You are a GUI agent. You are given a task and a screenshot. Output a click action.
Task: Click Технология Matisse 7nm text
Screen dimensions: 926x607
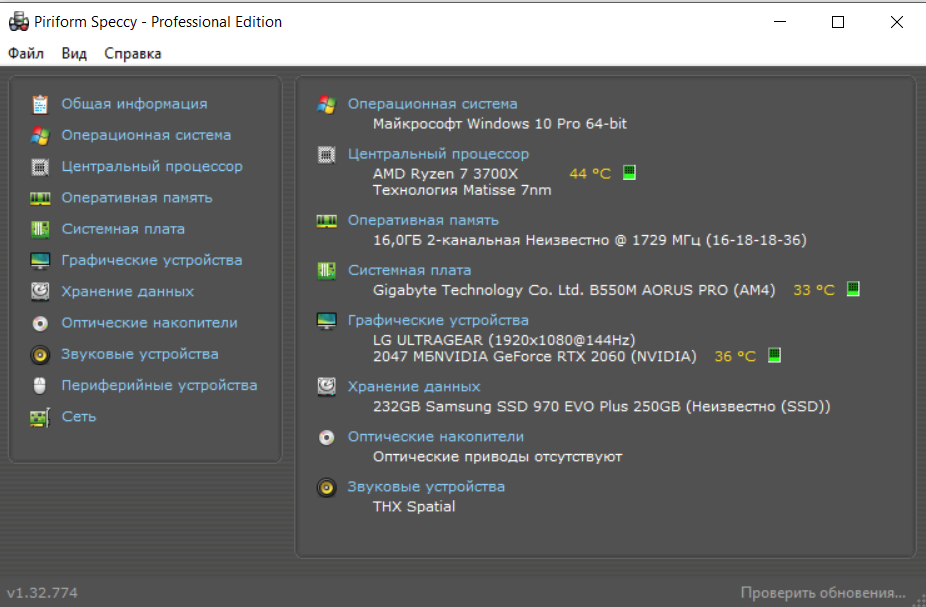[x=462, y=190]
